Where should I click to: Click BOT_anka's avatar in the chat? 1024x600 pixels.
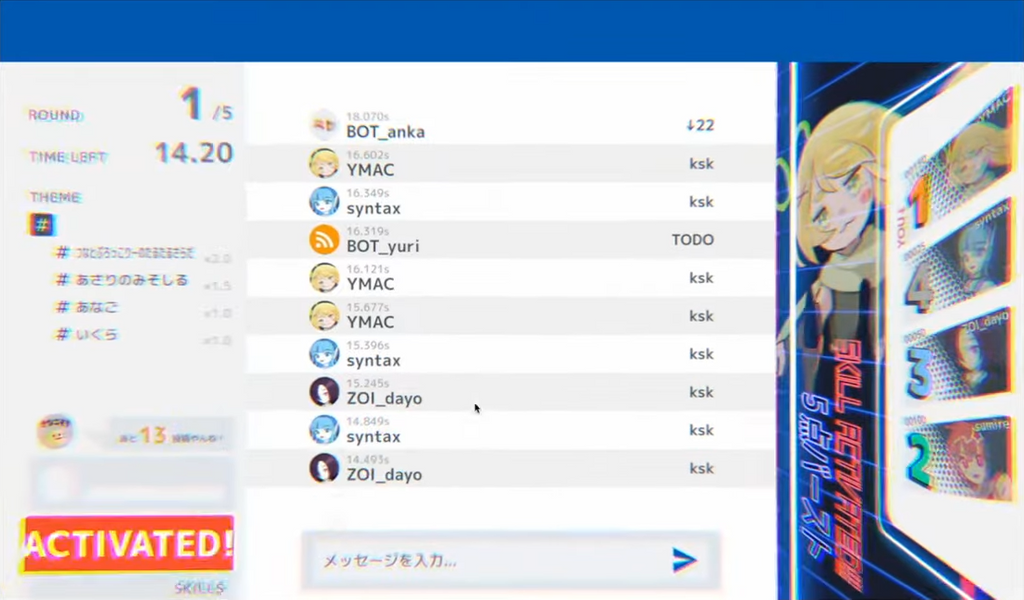pos(324,125)
